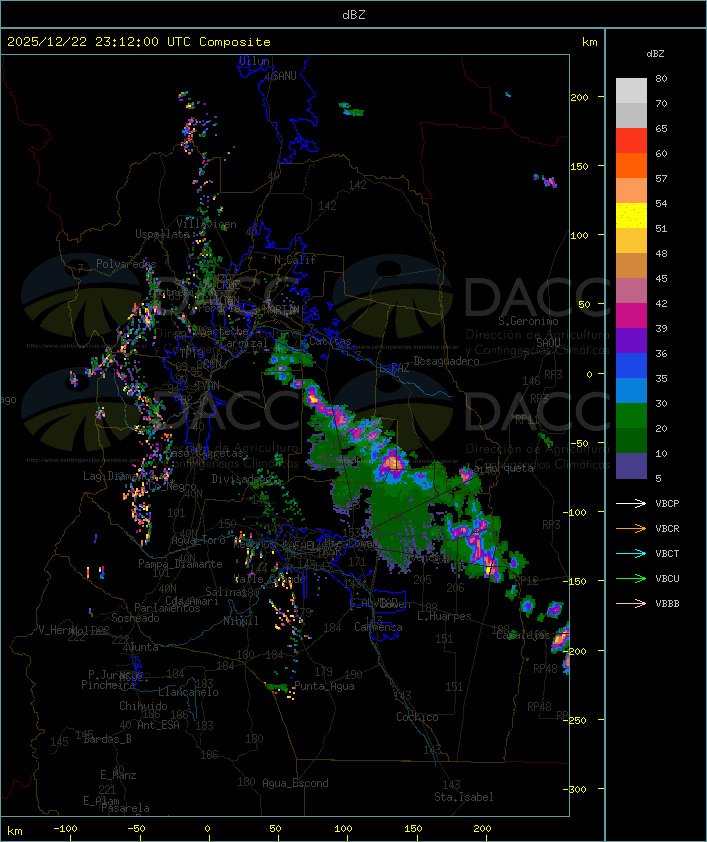Pick the gold 48-51 dBZ swatch
This screenshot has width=707, height=842.
(x=631, y=241)
